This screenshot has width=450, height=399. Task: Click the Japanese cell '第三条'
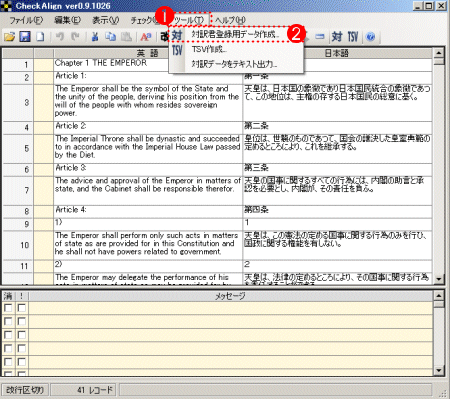pos(337,170)
